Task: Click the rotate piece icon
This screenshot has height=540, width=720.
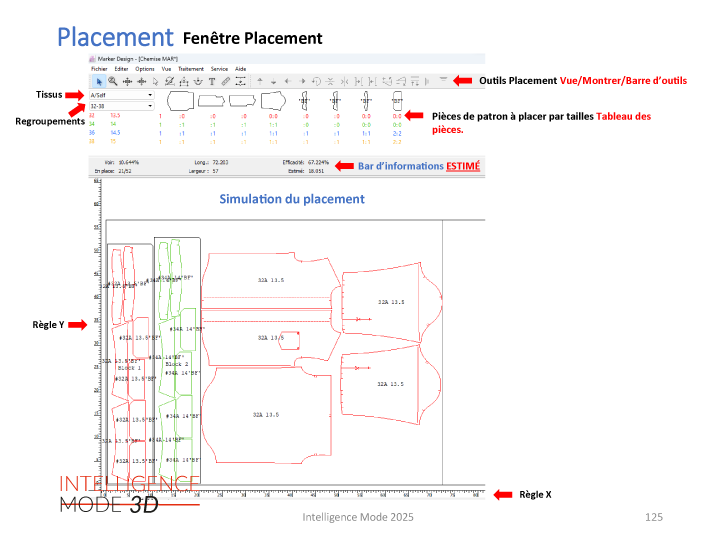Action: point(316,80)
